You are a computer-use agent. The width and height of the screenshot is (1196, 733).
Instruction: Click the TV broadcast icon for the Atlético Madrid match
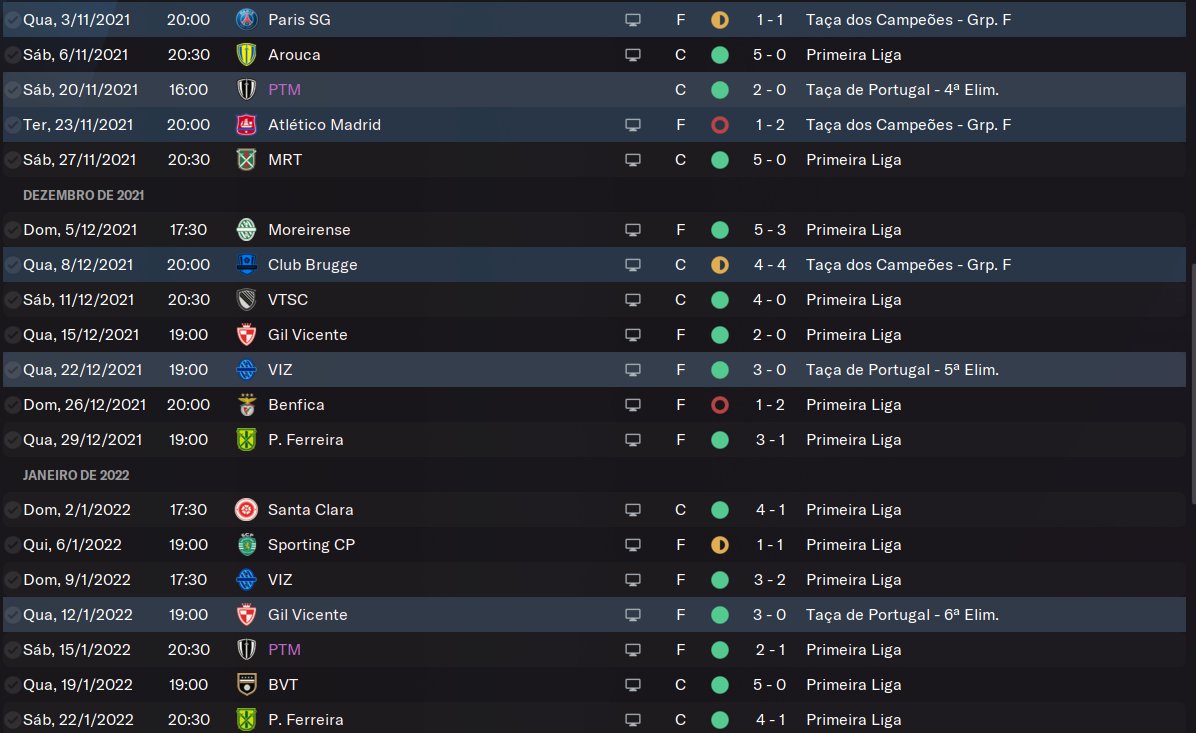(x=632, y=125)
